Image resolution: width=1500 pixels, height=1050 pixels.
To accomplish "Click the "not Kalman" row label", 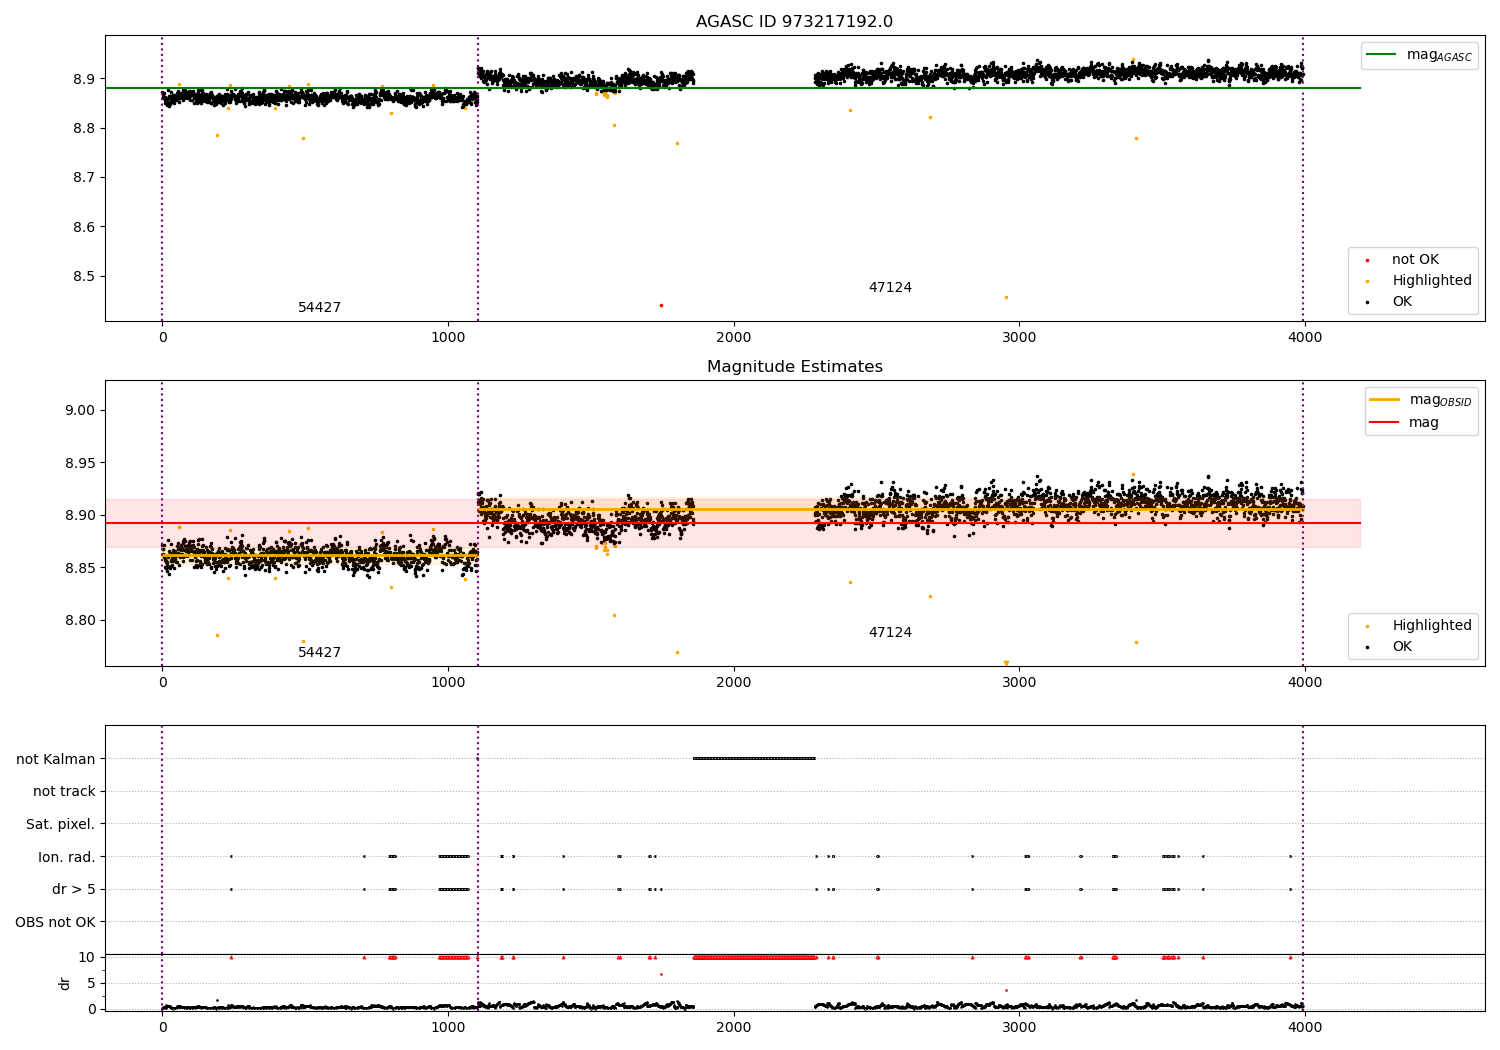I will (56, 759).
